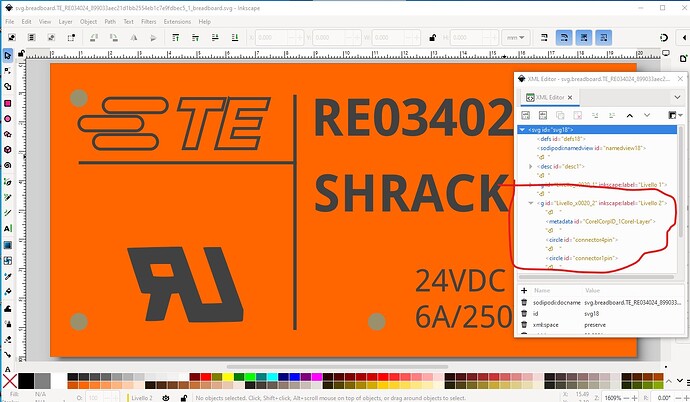Click Select All objects toolbar icon
690x402 pixels.
pyautogui.click(x=12, y=37)
